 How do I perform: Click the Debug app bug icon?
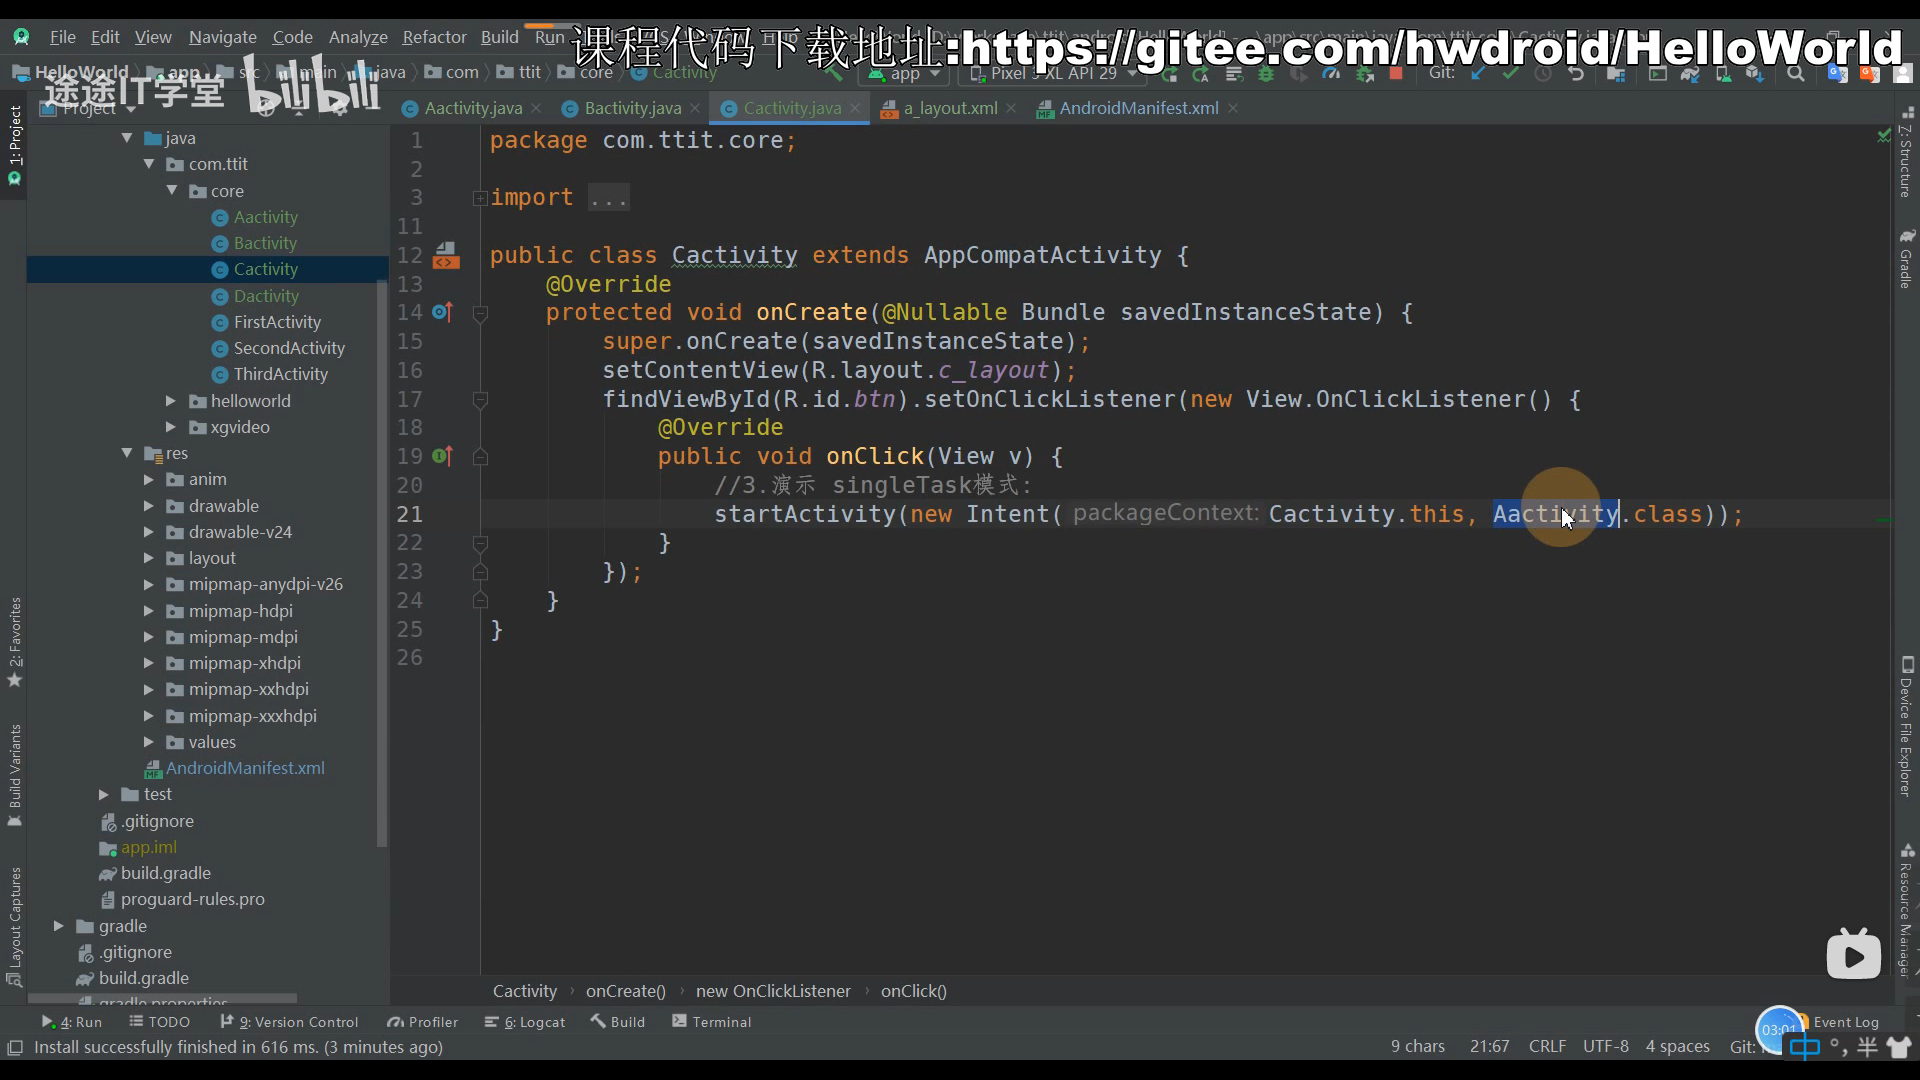coord(1266,74)
